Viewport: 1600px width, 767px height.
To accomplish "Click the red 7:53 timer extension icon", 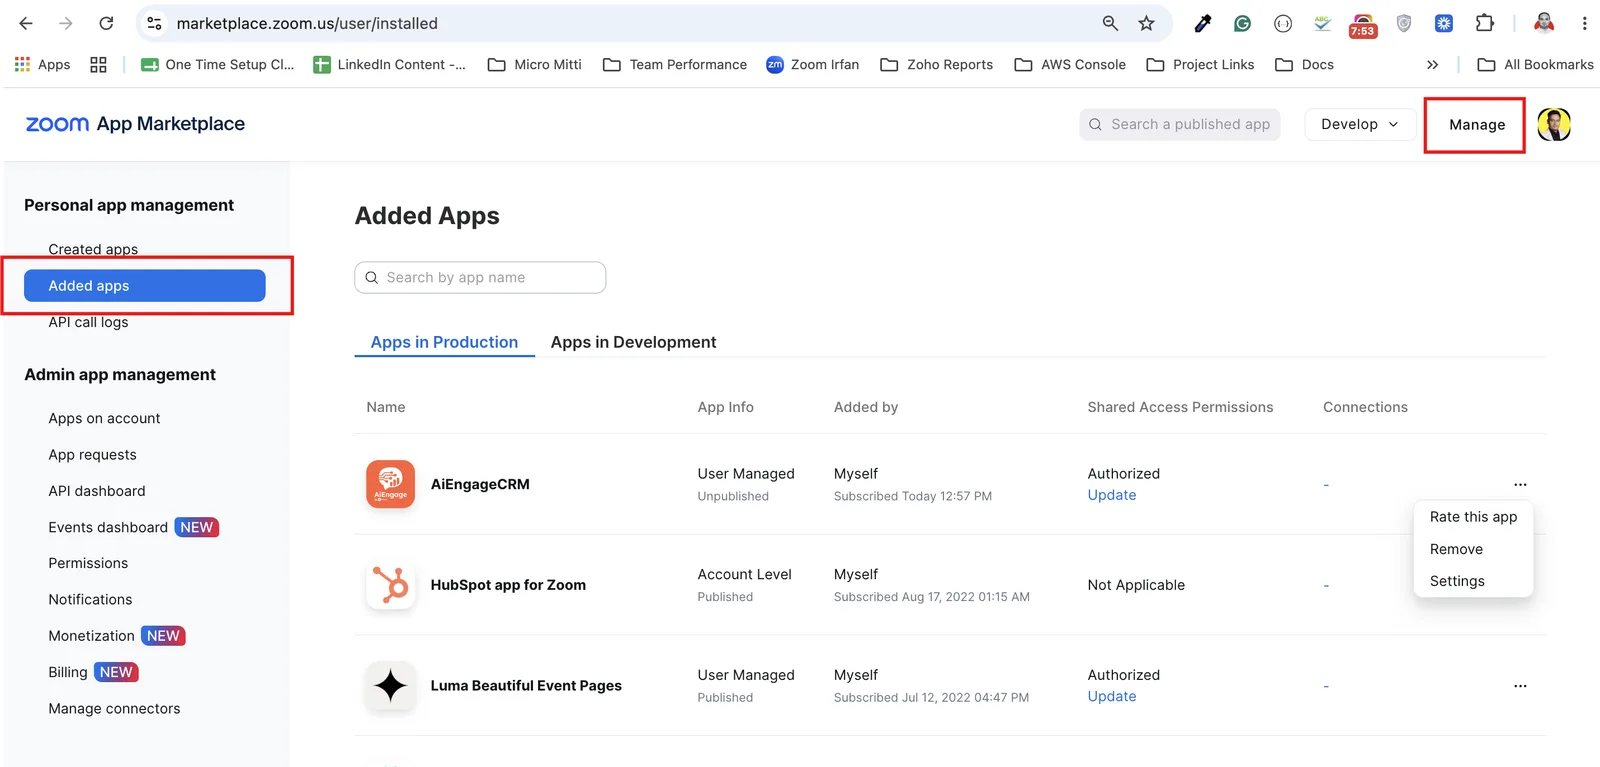I will [1363, 24].
